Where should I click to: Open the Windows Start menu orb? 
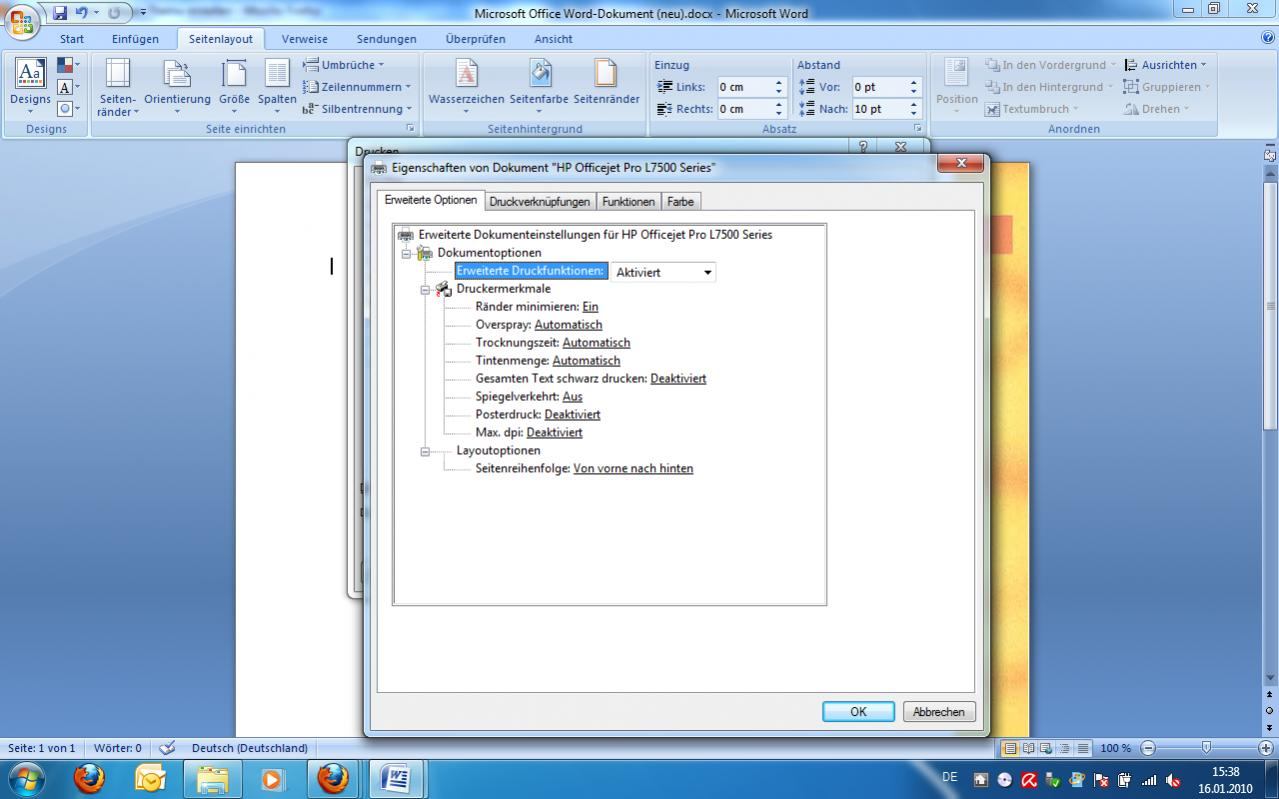pyautogui.click(x=26, y=778)
